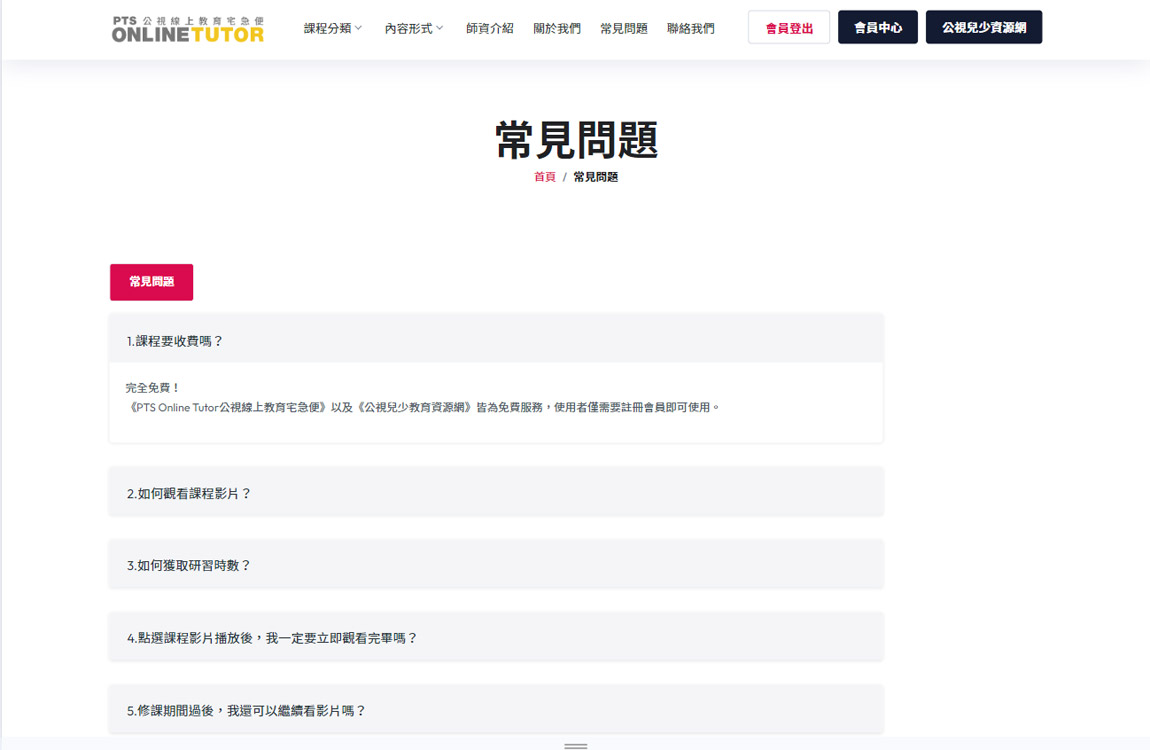Image resolution: width=1150 pixels, height=750 pixels.
Task: Click the chevron arrow beside 內容形式
Action: point(440,28)
